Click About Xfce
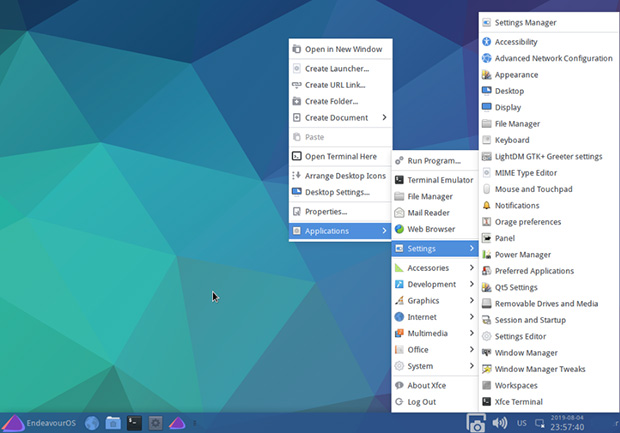The width and height of the screenshot is (620, 433). point(435,385)
